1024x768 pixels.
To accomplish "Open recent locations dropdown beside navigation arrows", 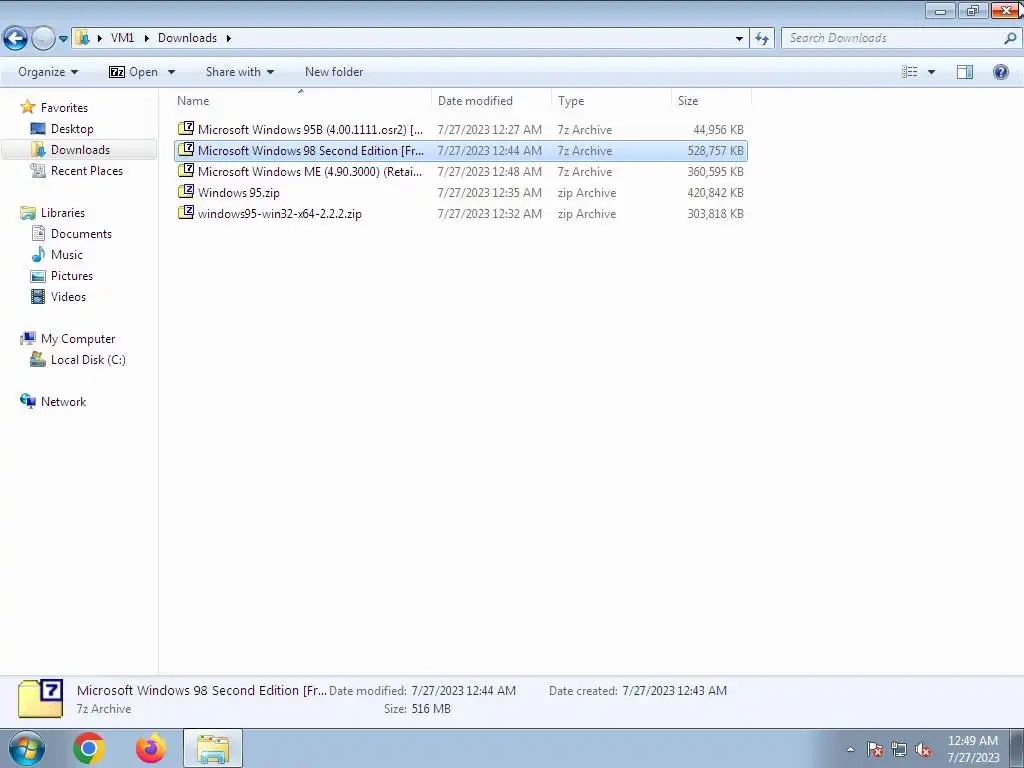I will [x=63, y=39].
